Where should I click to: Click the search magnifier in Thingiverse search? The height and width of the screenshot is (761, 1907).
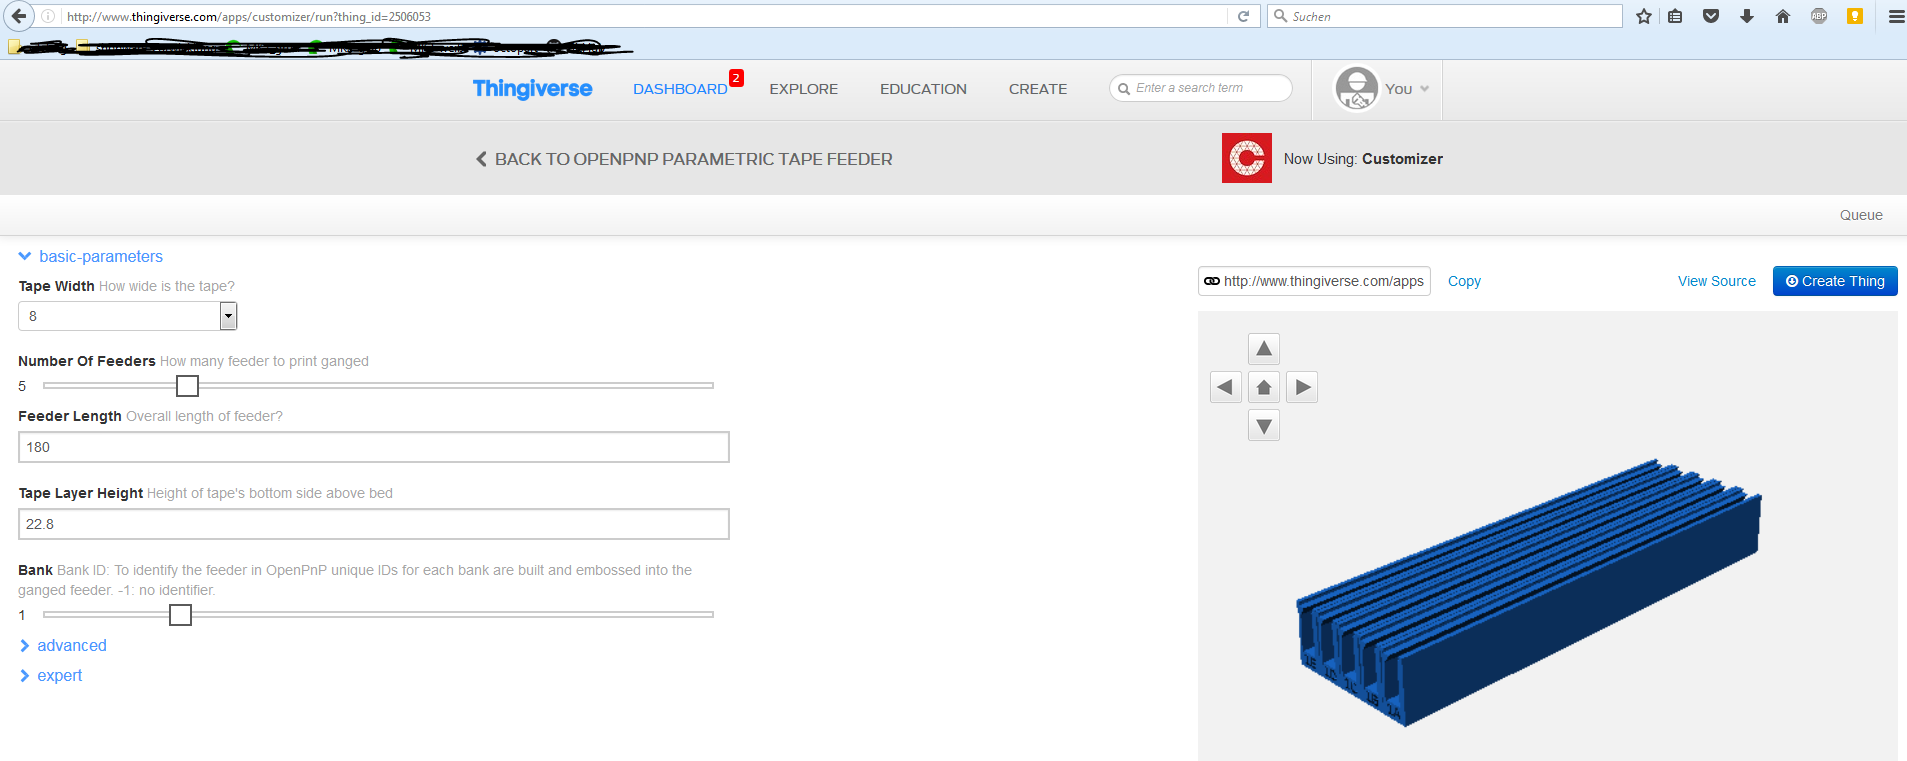(1124, 89)
